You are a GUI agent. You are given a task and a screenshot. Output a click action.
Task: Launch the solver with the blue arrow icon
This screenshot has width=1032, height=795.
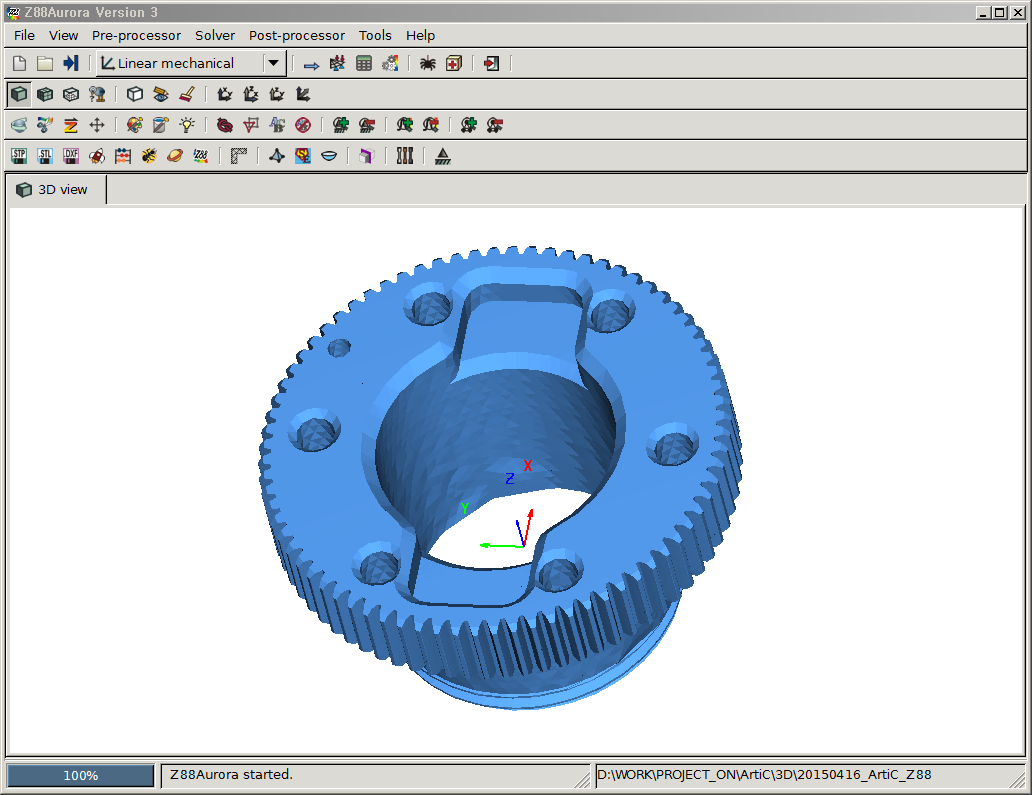point(310,63)
